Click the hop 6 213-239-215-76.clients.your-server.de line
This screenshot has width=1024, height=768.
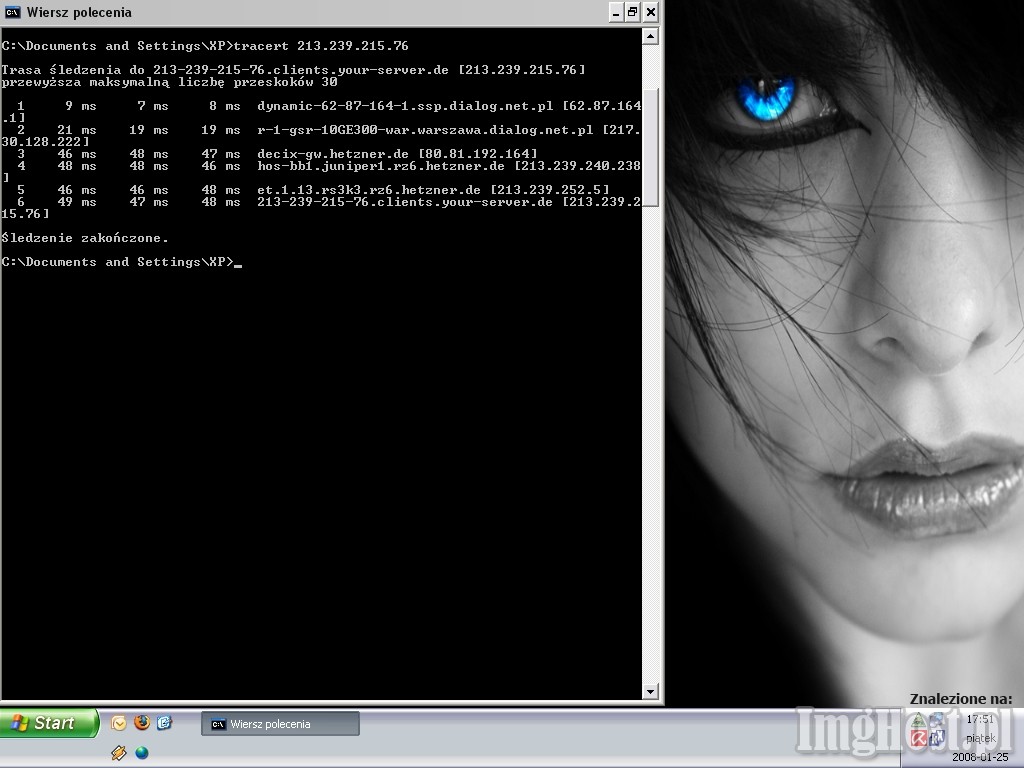point(321,208)
